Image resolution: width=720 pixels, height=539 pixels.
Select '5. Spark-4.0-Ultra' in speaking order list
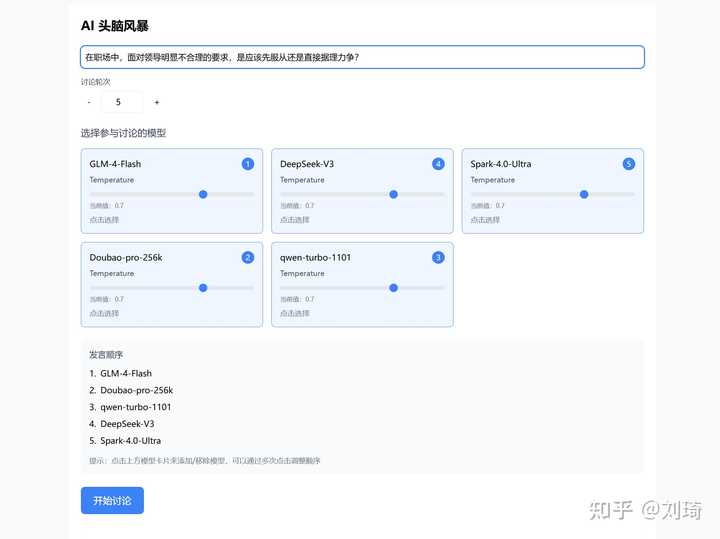[125, 441]
